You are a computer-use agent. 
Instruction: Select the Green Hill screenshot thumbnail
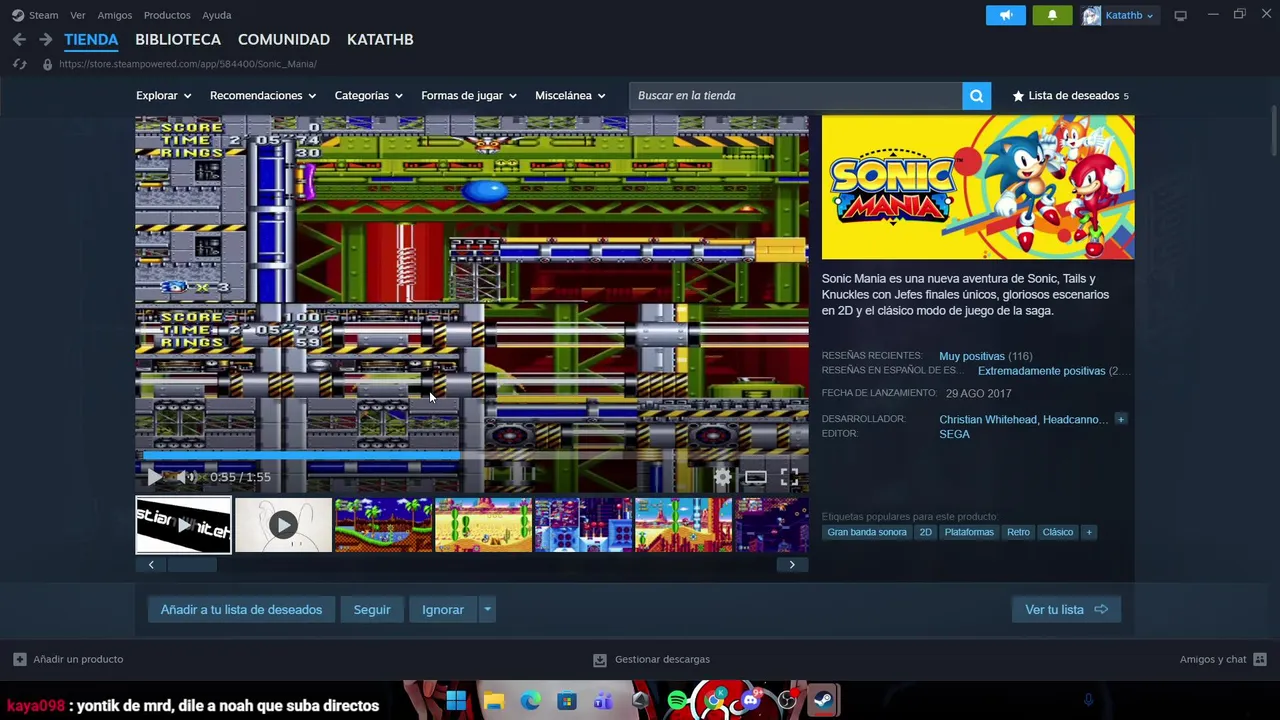pos(383,525)
